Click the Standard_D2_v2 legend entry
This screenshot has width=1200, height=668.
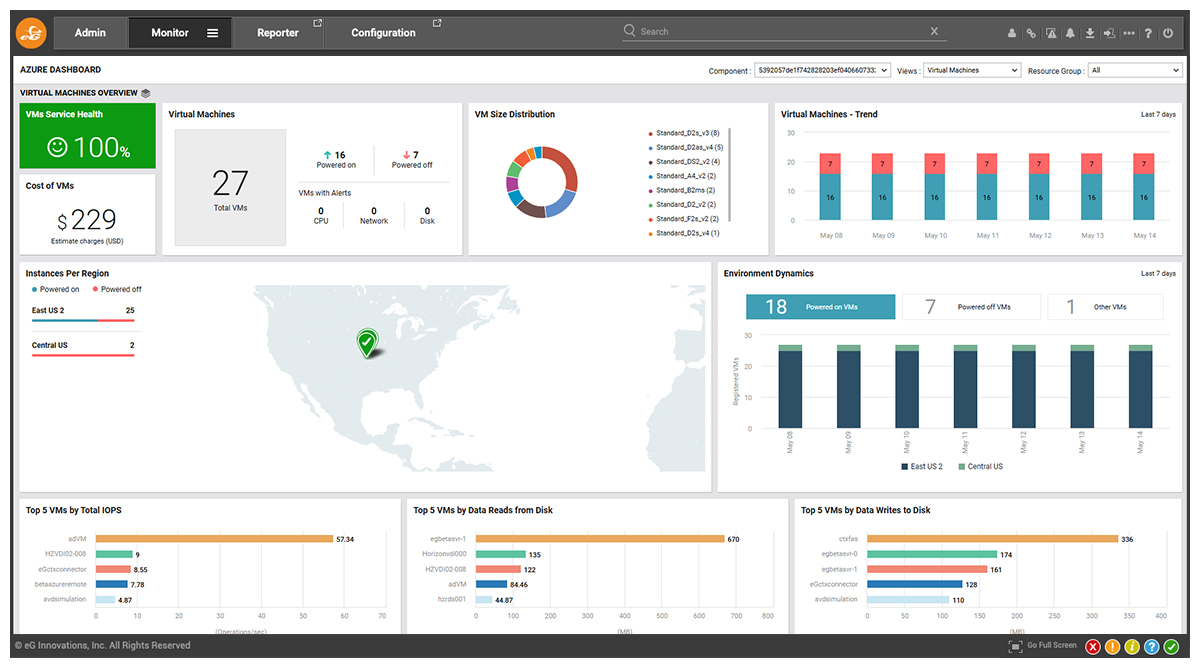coord(681,205)
